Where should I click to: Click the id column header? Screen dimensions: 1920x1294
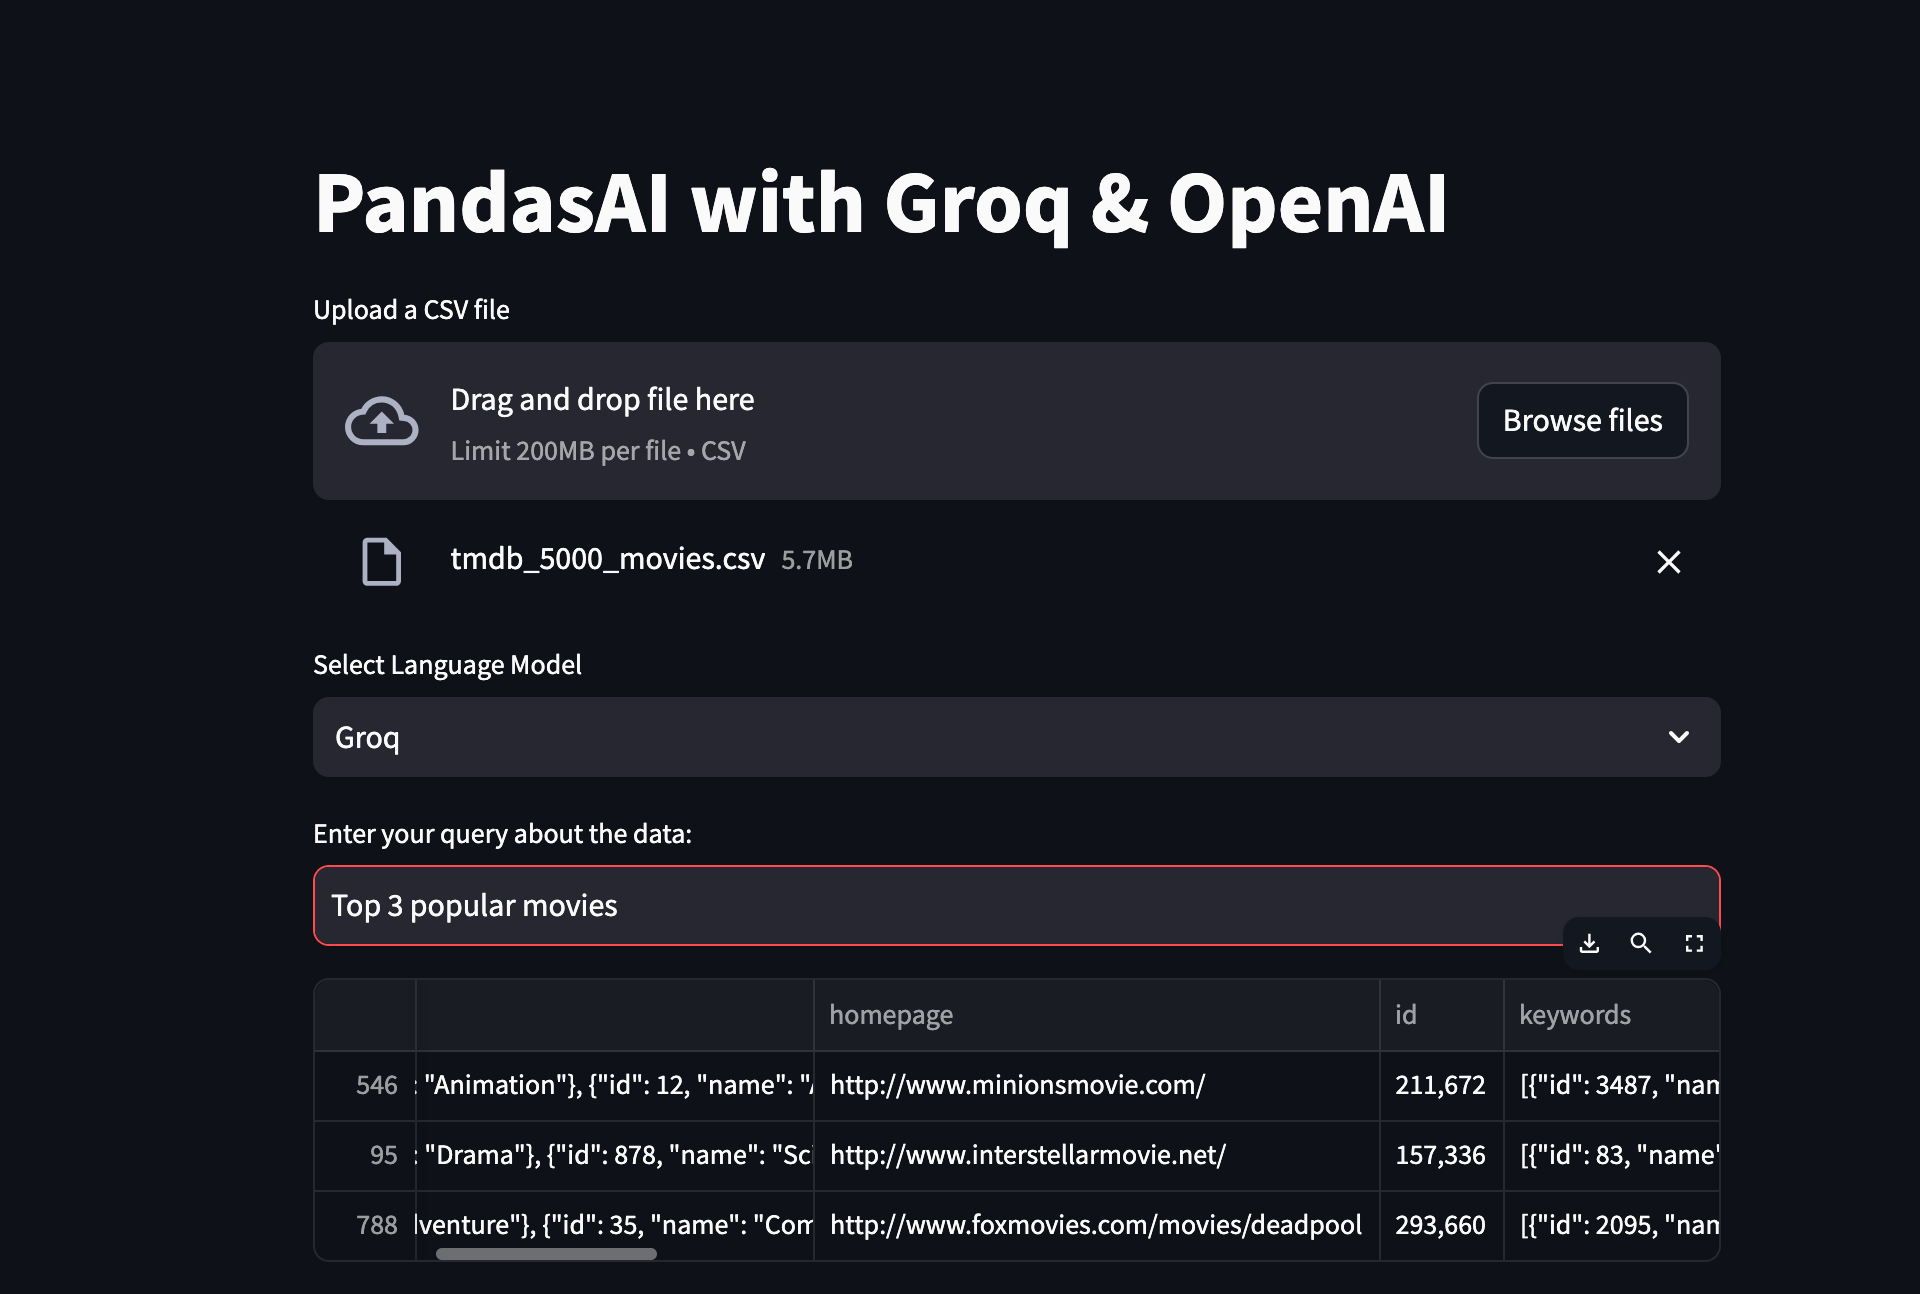(1405, 1014)
